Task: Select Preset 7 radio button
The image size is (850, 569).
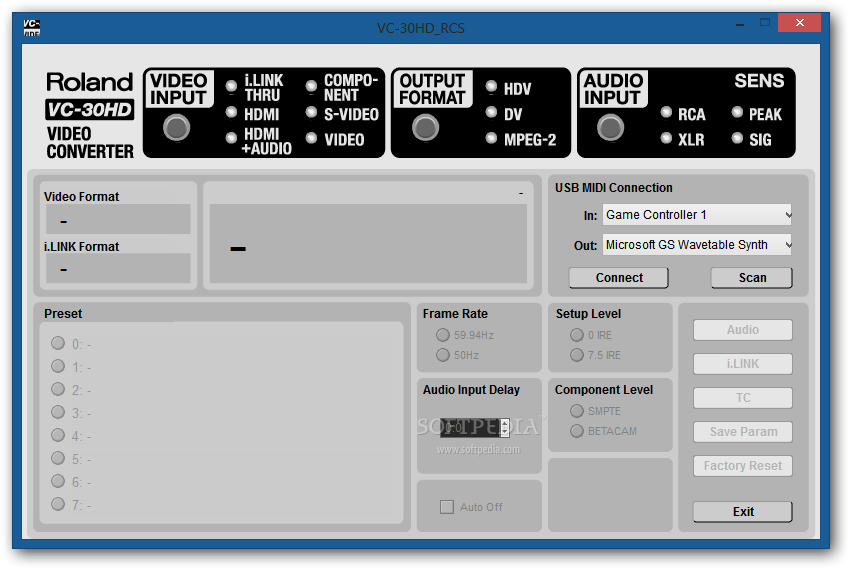Action: (58, 504)
